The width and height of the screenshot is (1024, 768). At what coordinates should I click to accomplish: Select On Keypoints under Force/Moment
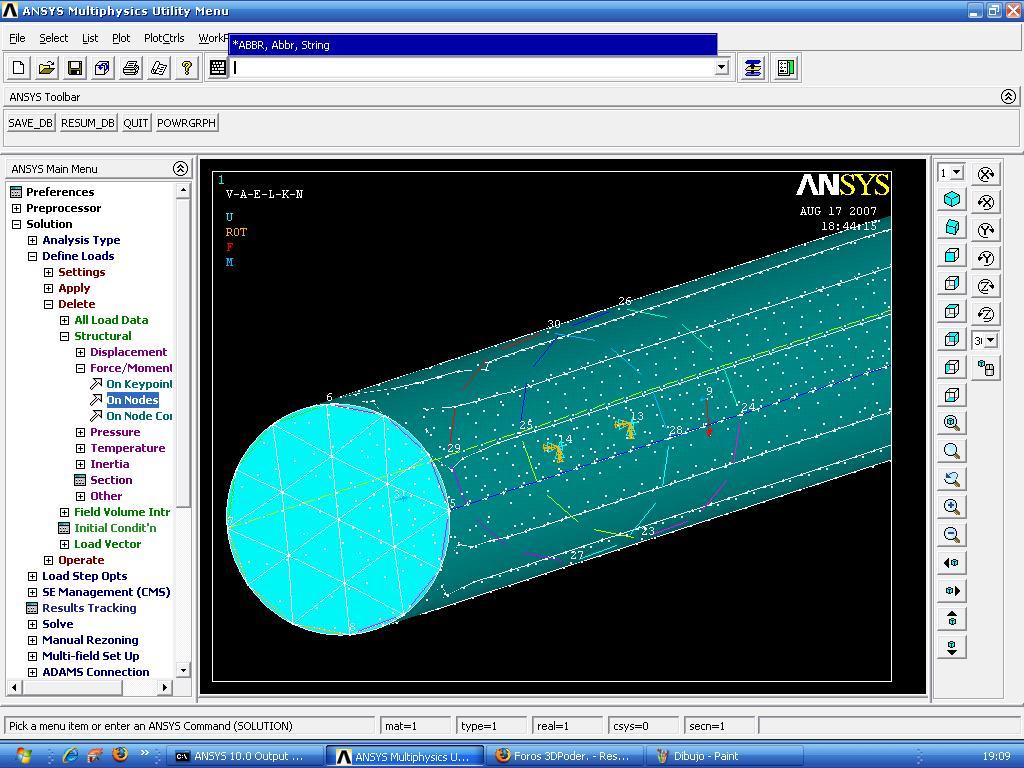click(139, 384)
